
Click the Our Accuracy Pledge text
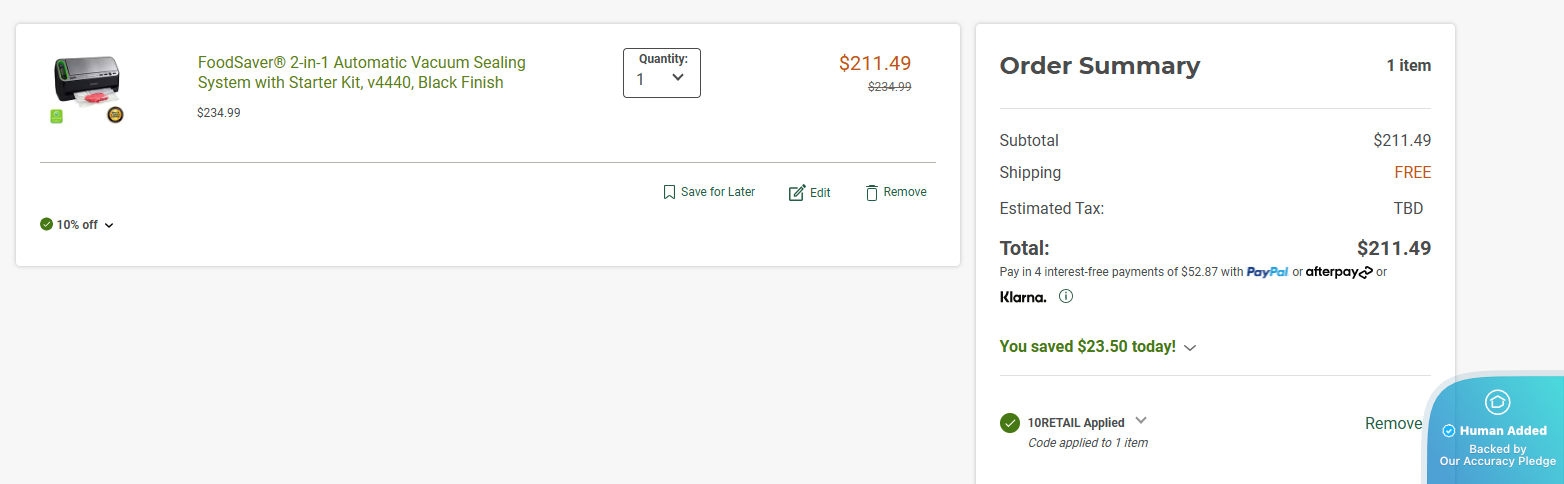1497,461
